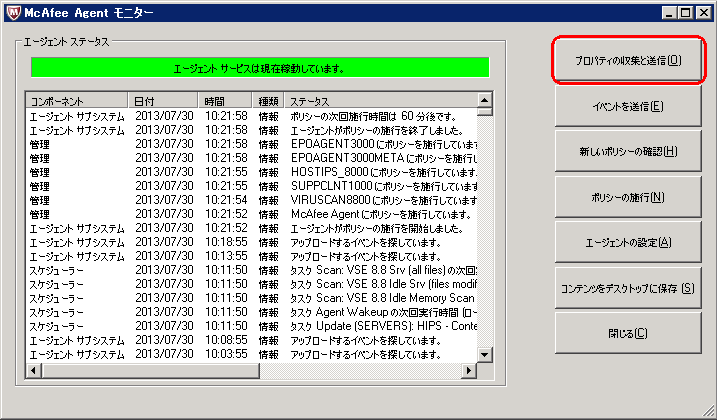The height and width of the screenshot is (420, 717).
Task: Click green エージェント サービスは現在稼動しています status bar
Action: (260, 68)
